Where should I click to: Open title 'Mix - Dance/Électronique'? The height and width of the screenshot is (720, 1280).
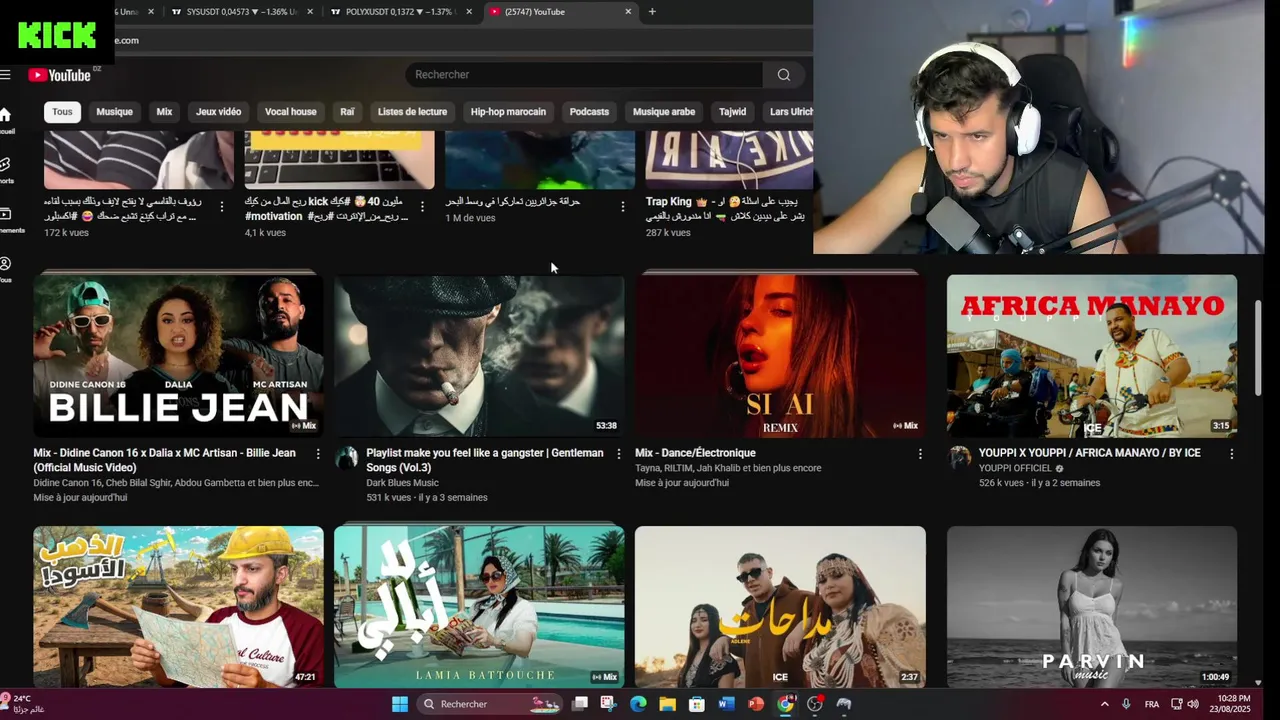(x=695, y=453)
